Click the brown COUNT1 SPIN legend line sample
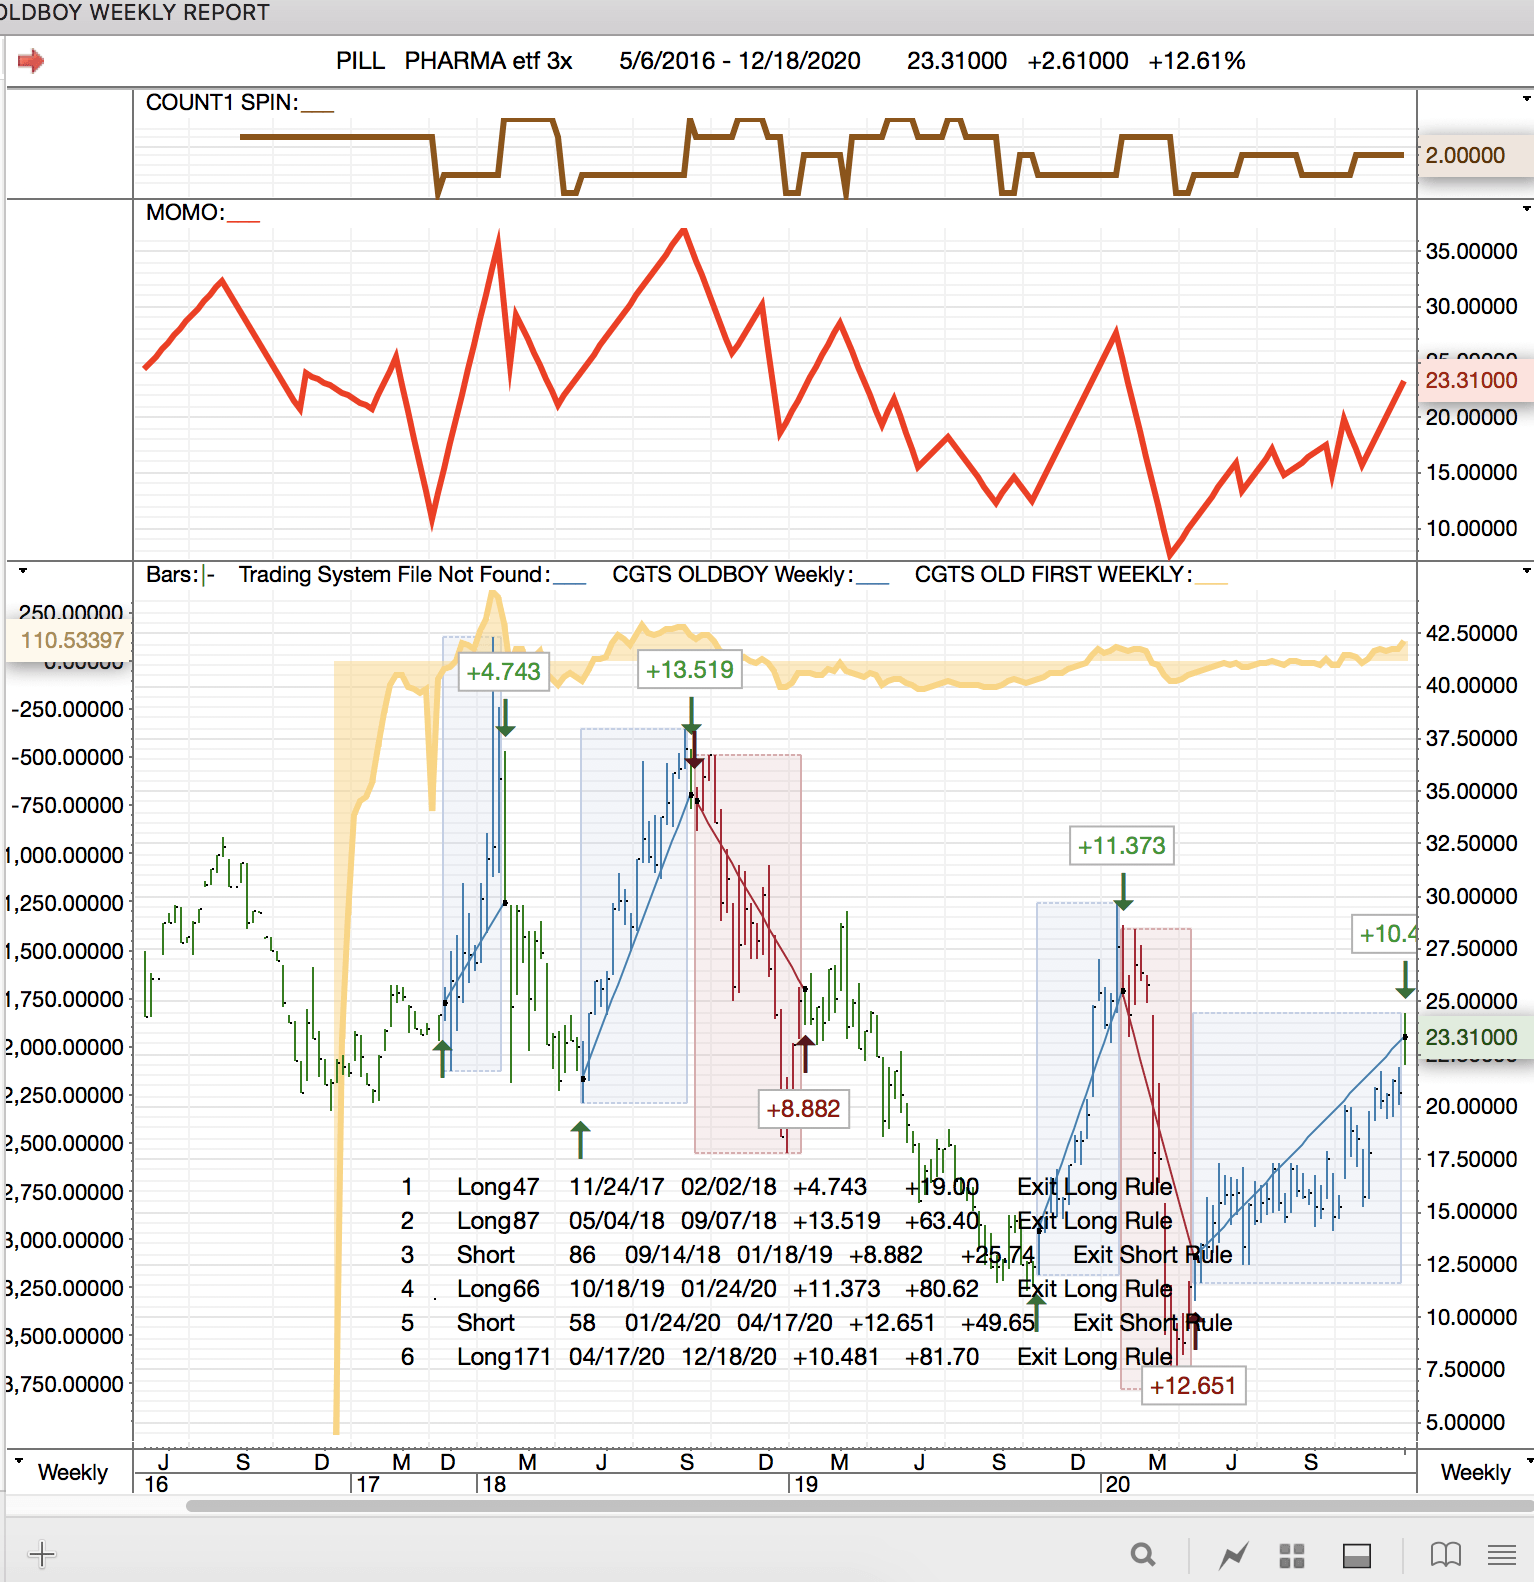 [x=317, y=110]
